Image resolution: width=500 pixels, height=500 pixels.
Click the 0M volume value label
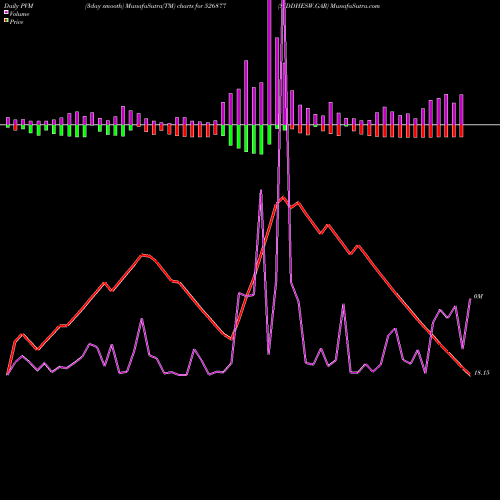(x=478, y=296)
